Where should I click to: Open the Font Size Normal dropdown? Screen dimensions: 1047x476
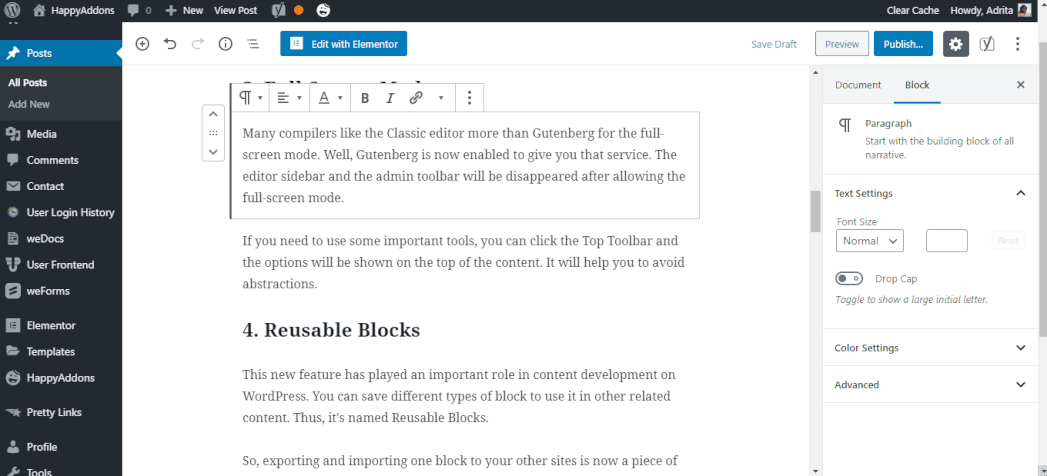tap(869, 241)
